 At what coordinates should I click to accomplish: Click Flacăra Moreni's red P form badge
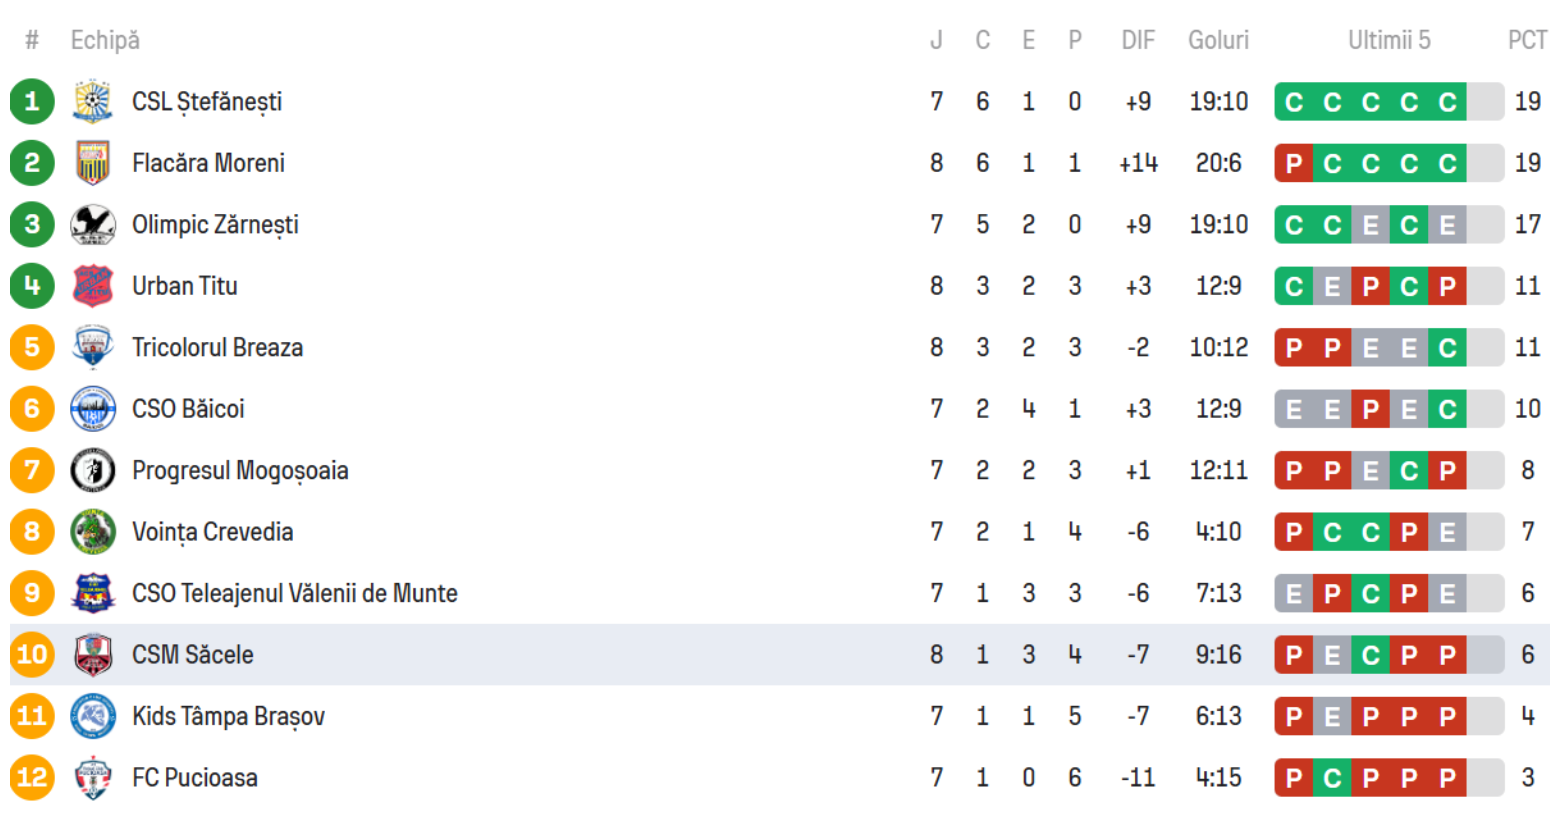[1294, 164]
